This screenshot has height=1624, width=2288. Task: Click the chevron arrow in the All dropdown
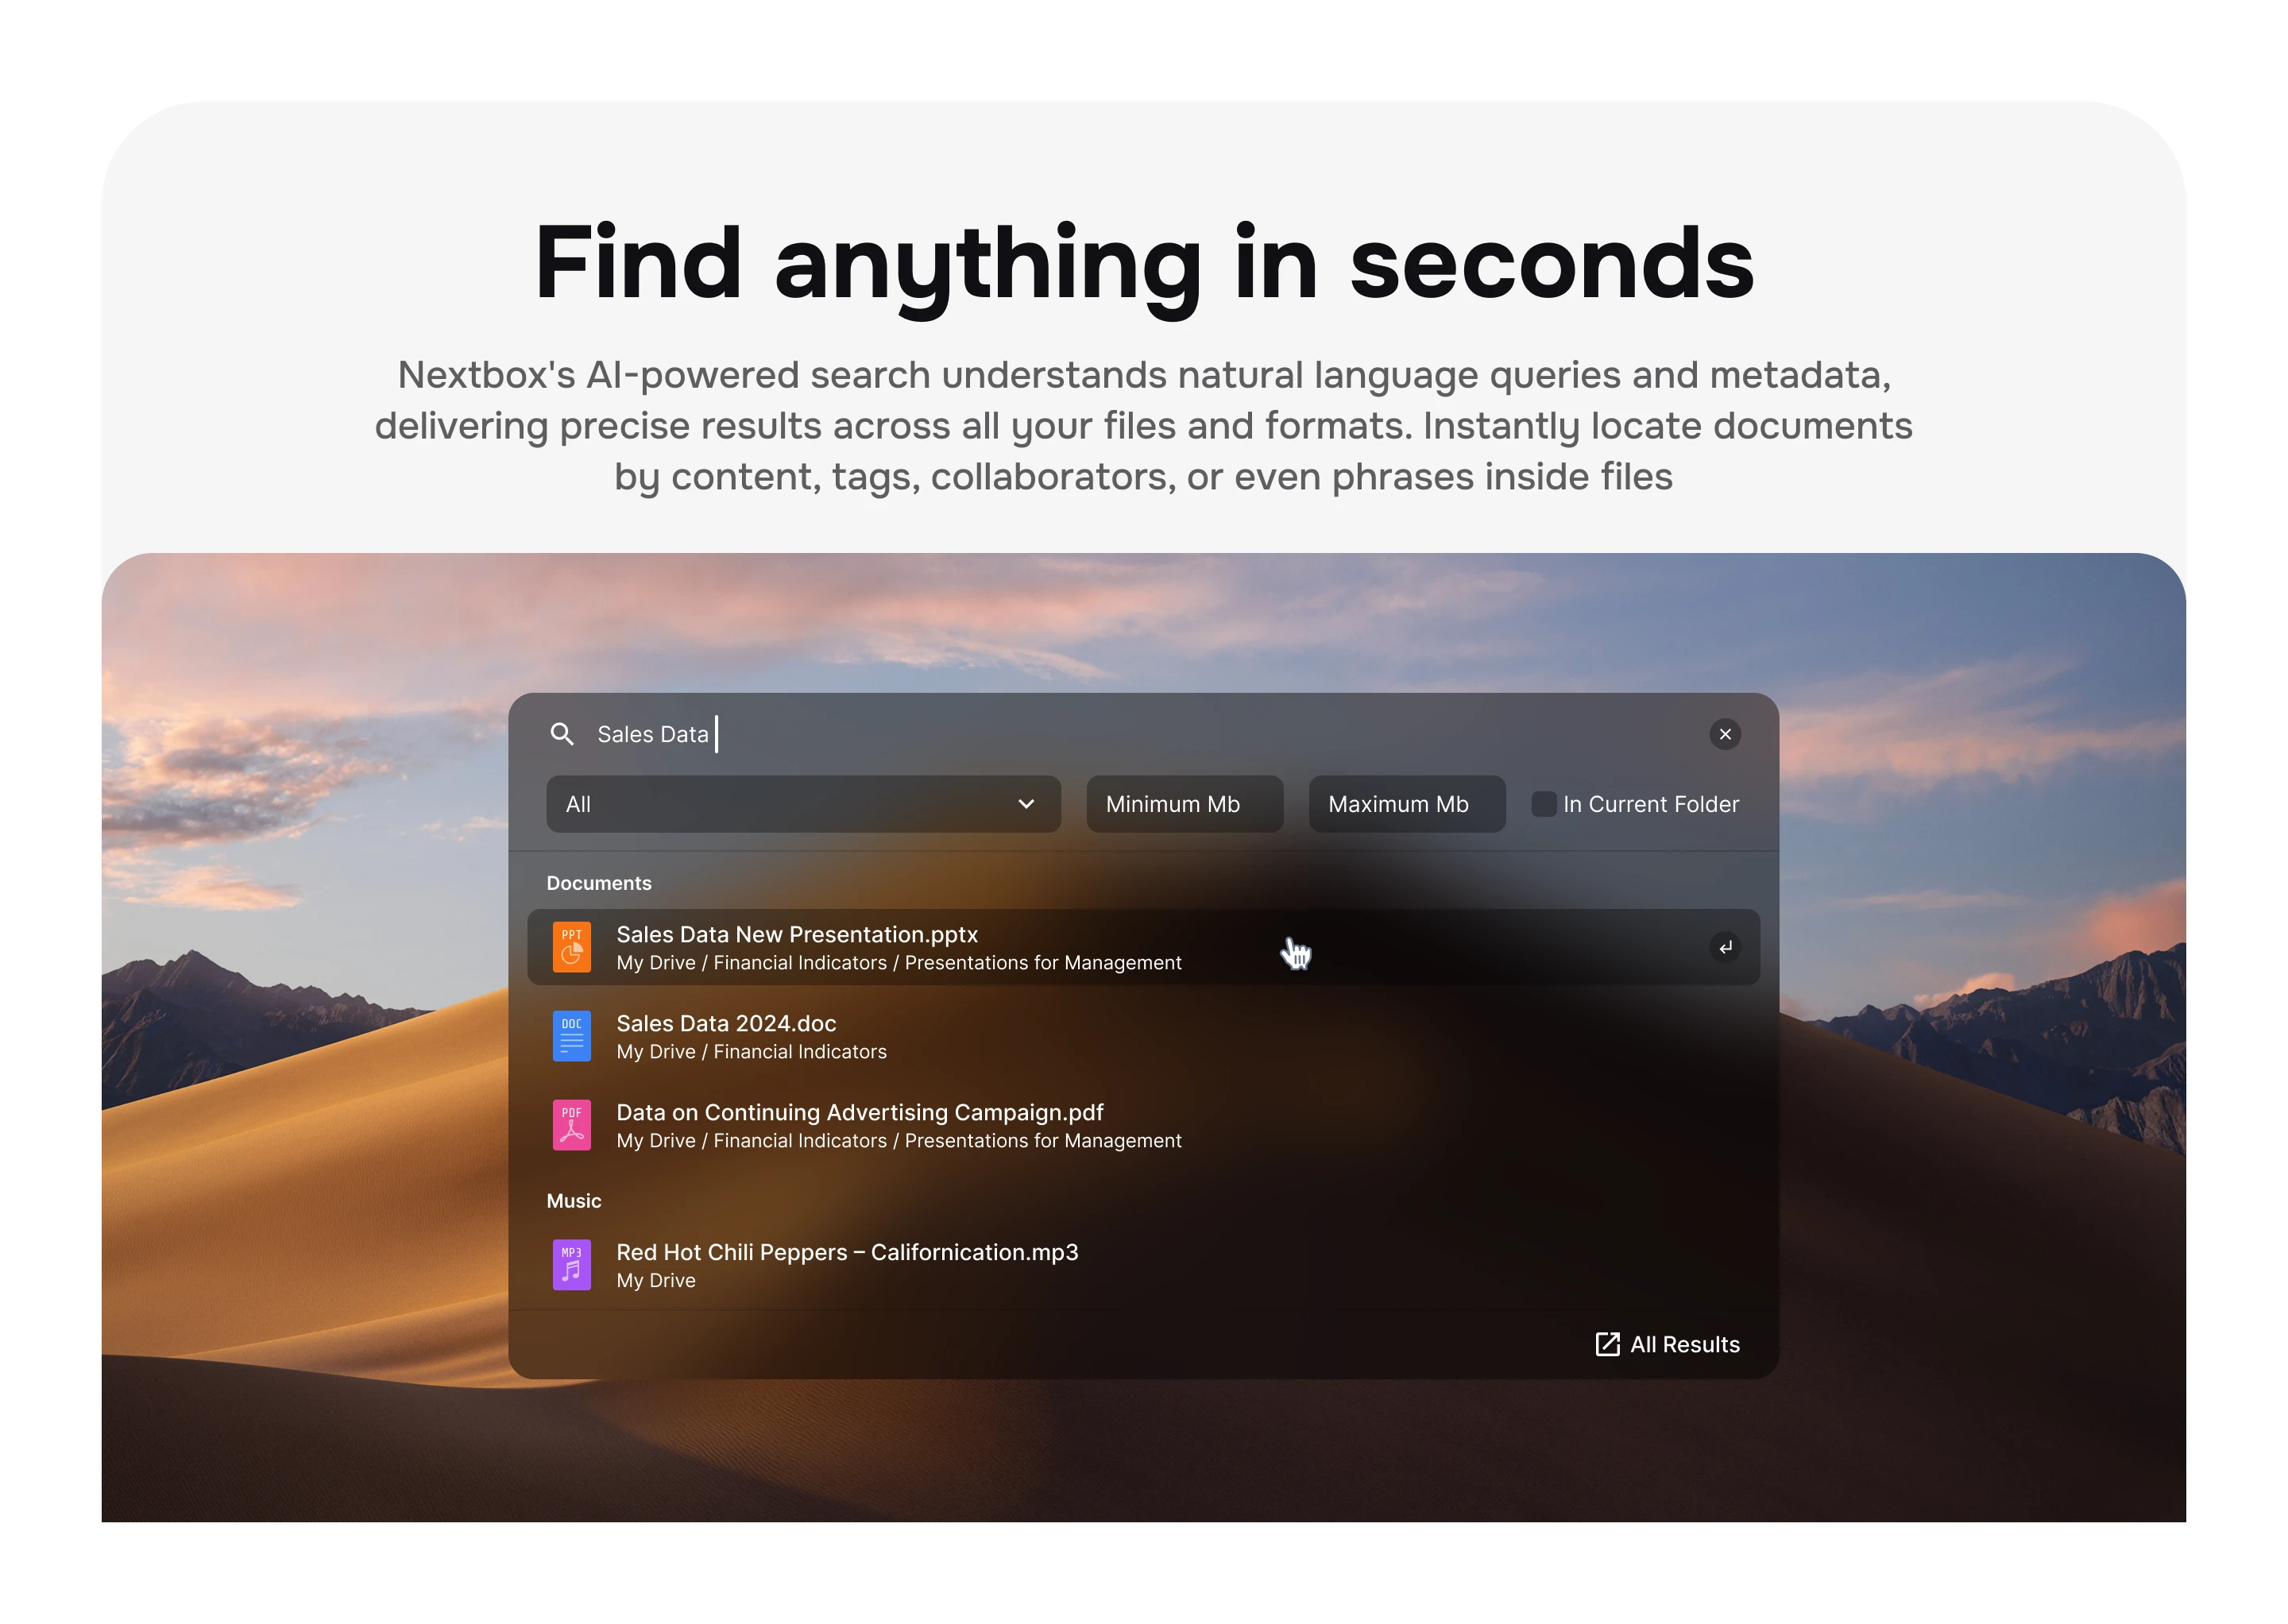coord(1026,804)
